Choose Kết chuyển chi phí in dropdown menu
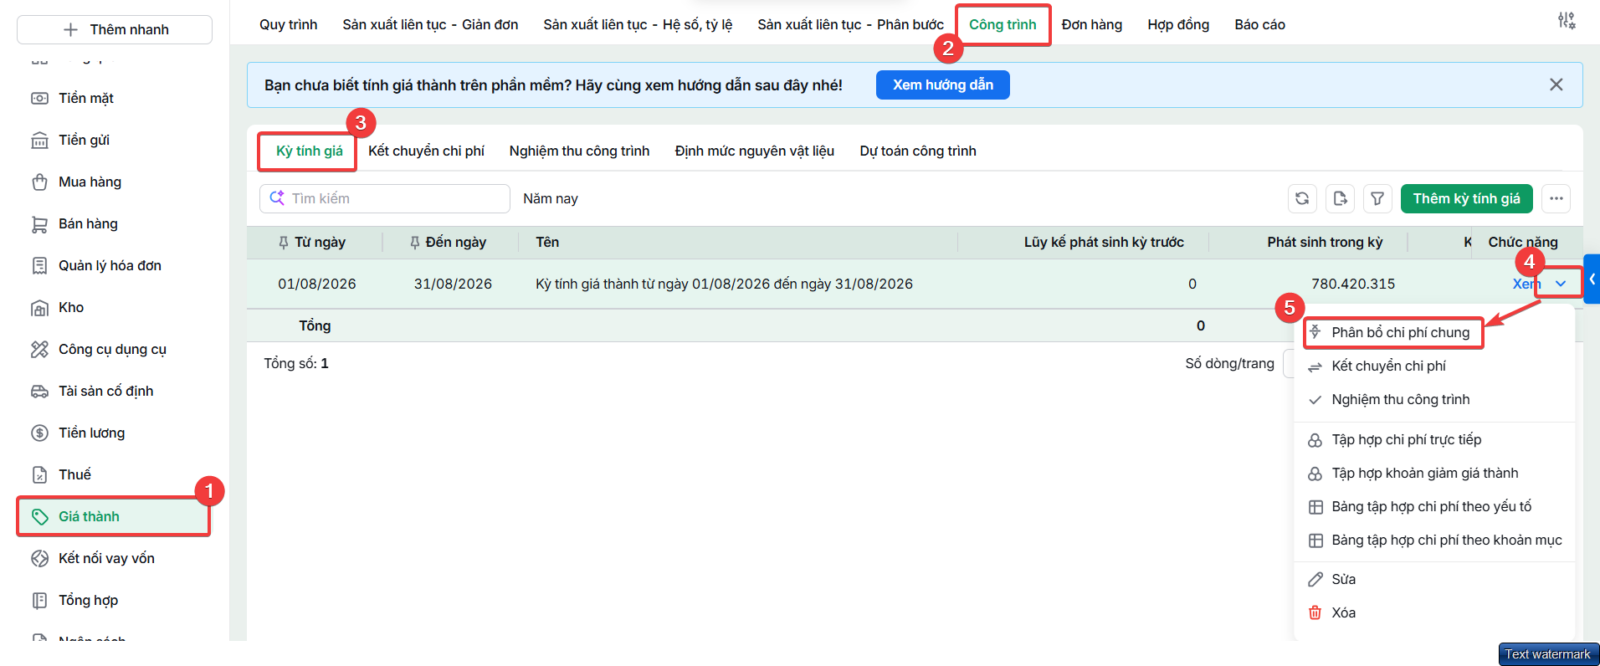This screenshot has height=666, width=1600. [x=1388, y=366]
